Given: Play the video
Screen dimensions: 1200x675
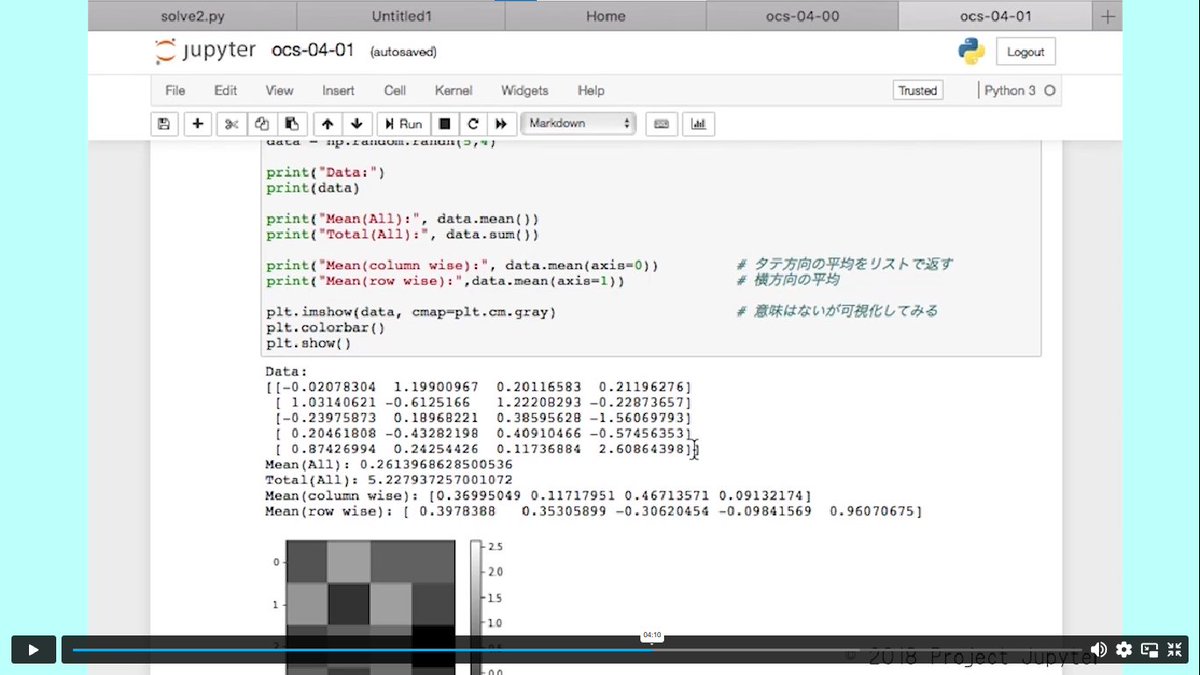Looking at the screenshot, I should pos(33,649).
